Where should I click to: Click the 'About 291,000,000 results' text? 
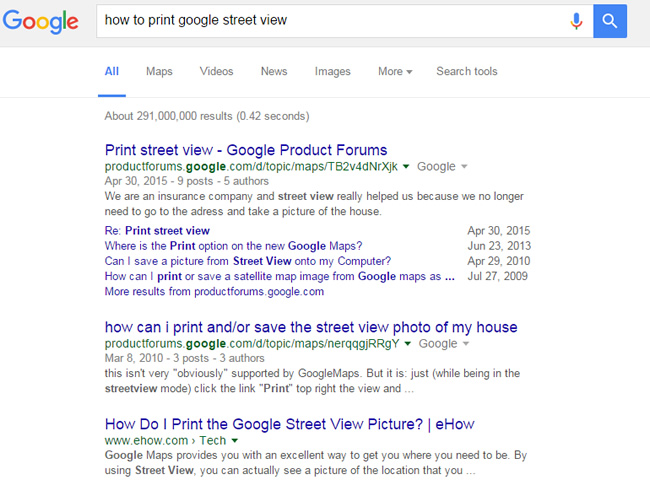click(207, 116)
